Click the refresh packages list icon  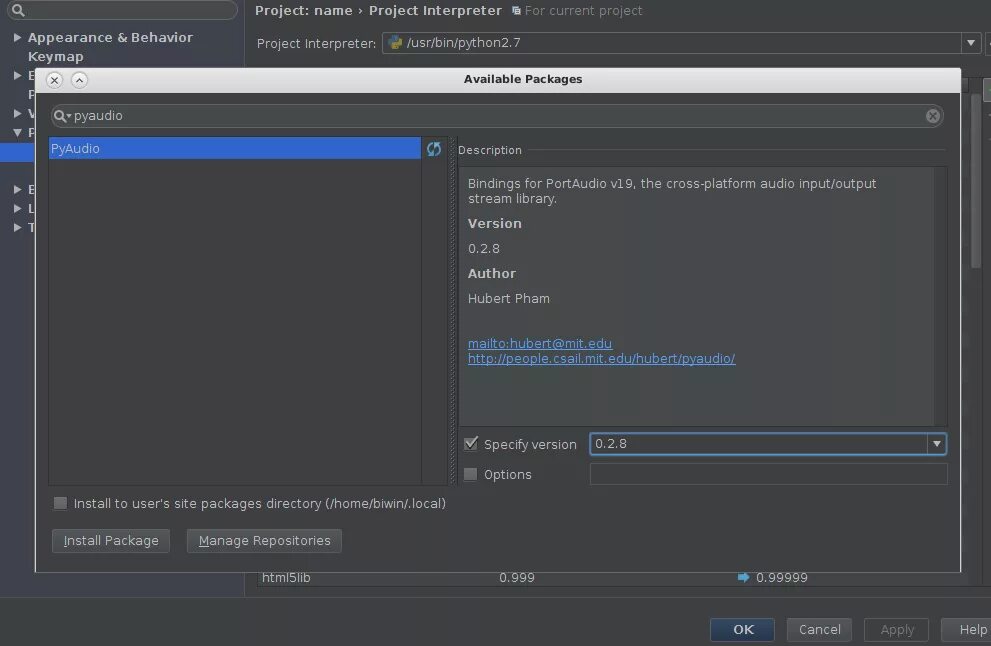434,149
